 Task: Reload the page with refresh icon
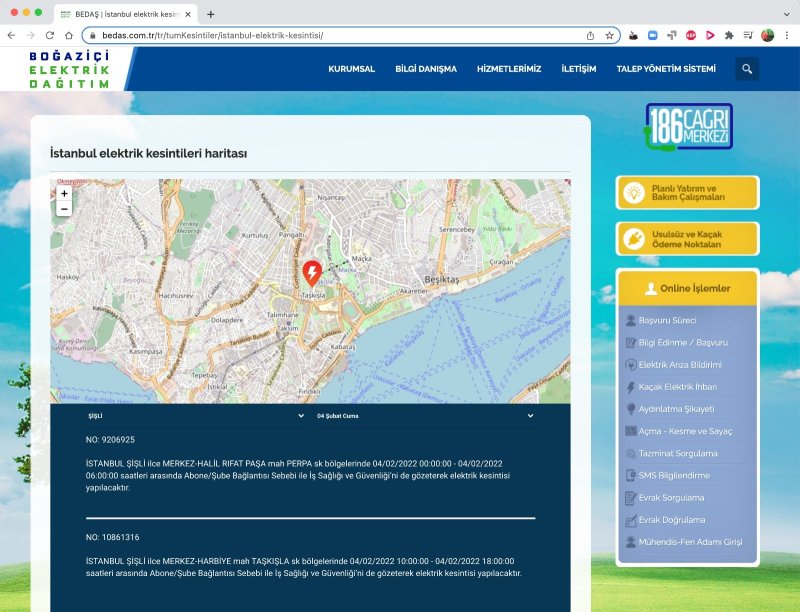point(49,35)
